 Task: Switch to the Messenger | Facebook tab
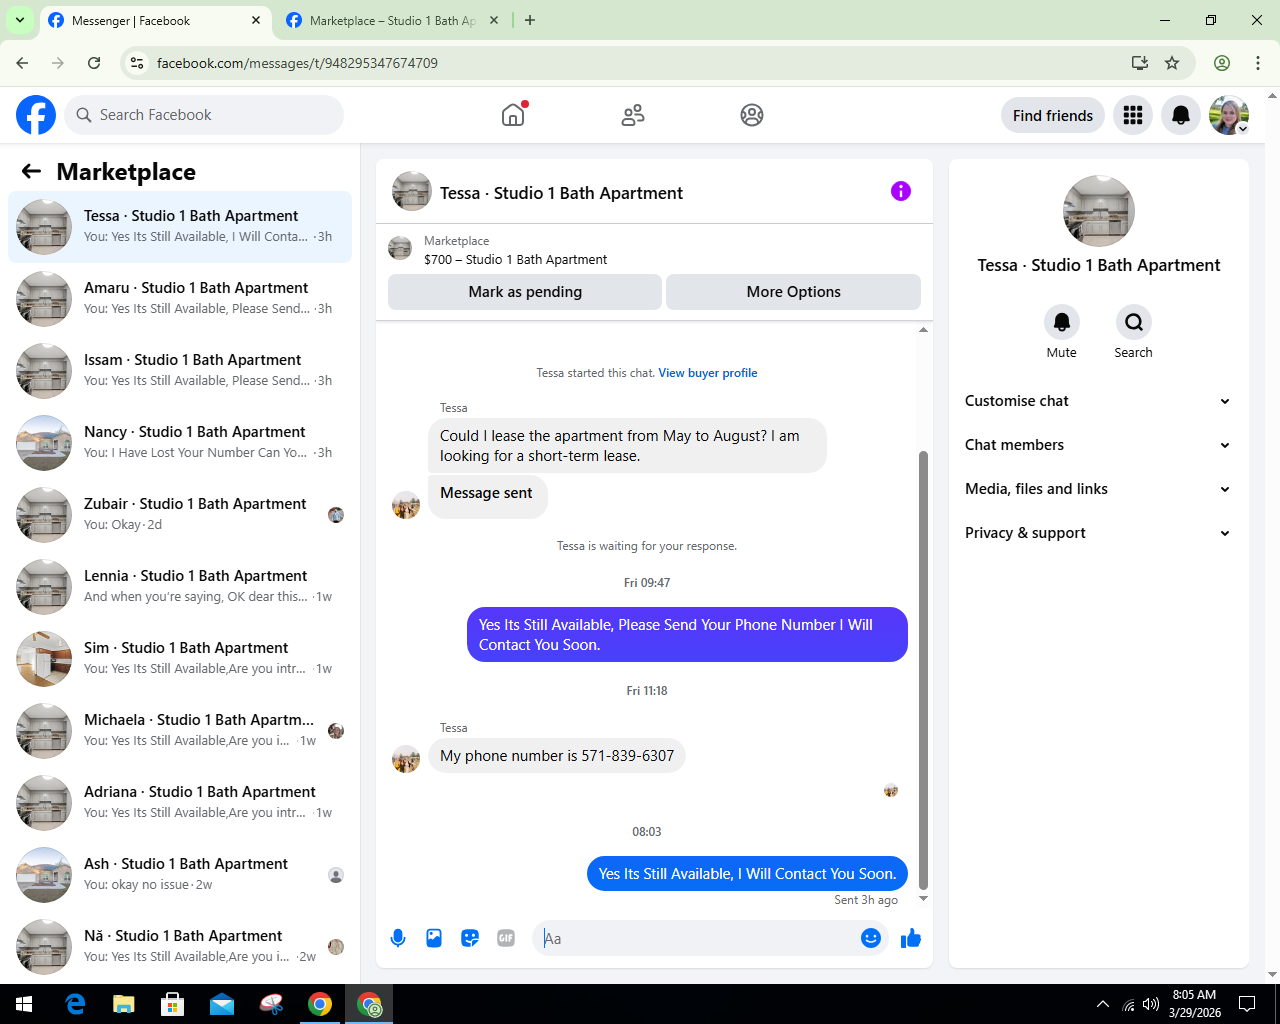155,21
